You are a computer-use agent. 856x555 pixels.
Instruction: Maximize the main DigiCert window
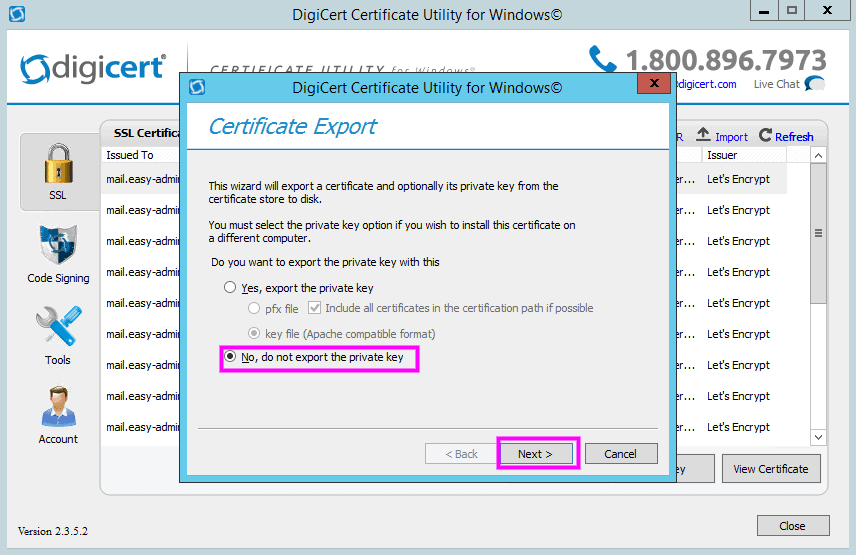[792, 11]
